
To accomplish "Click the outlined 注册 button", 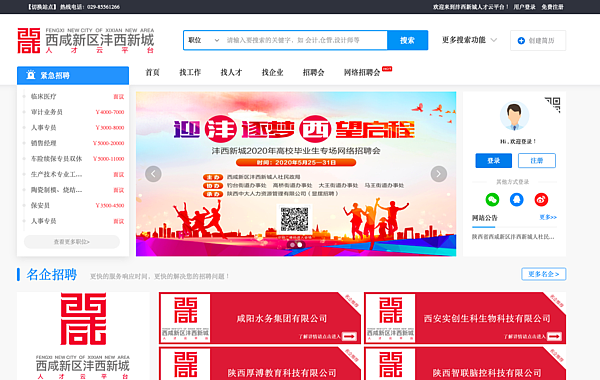I will coord(537,160).
